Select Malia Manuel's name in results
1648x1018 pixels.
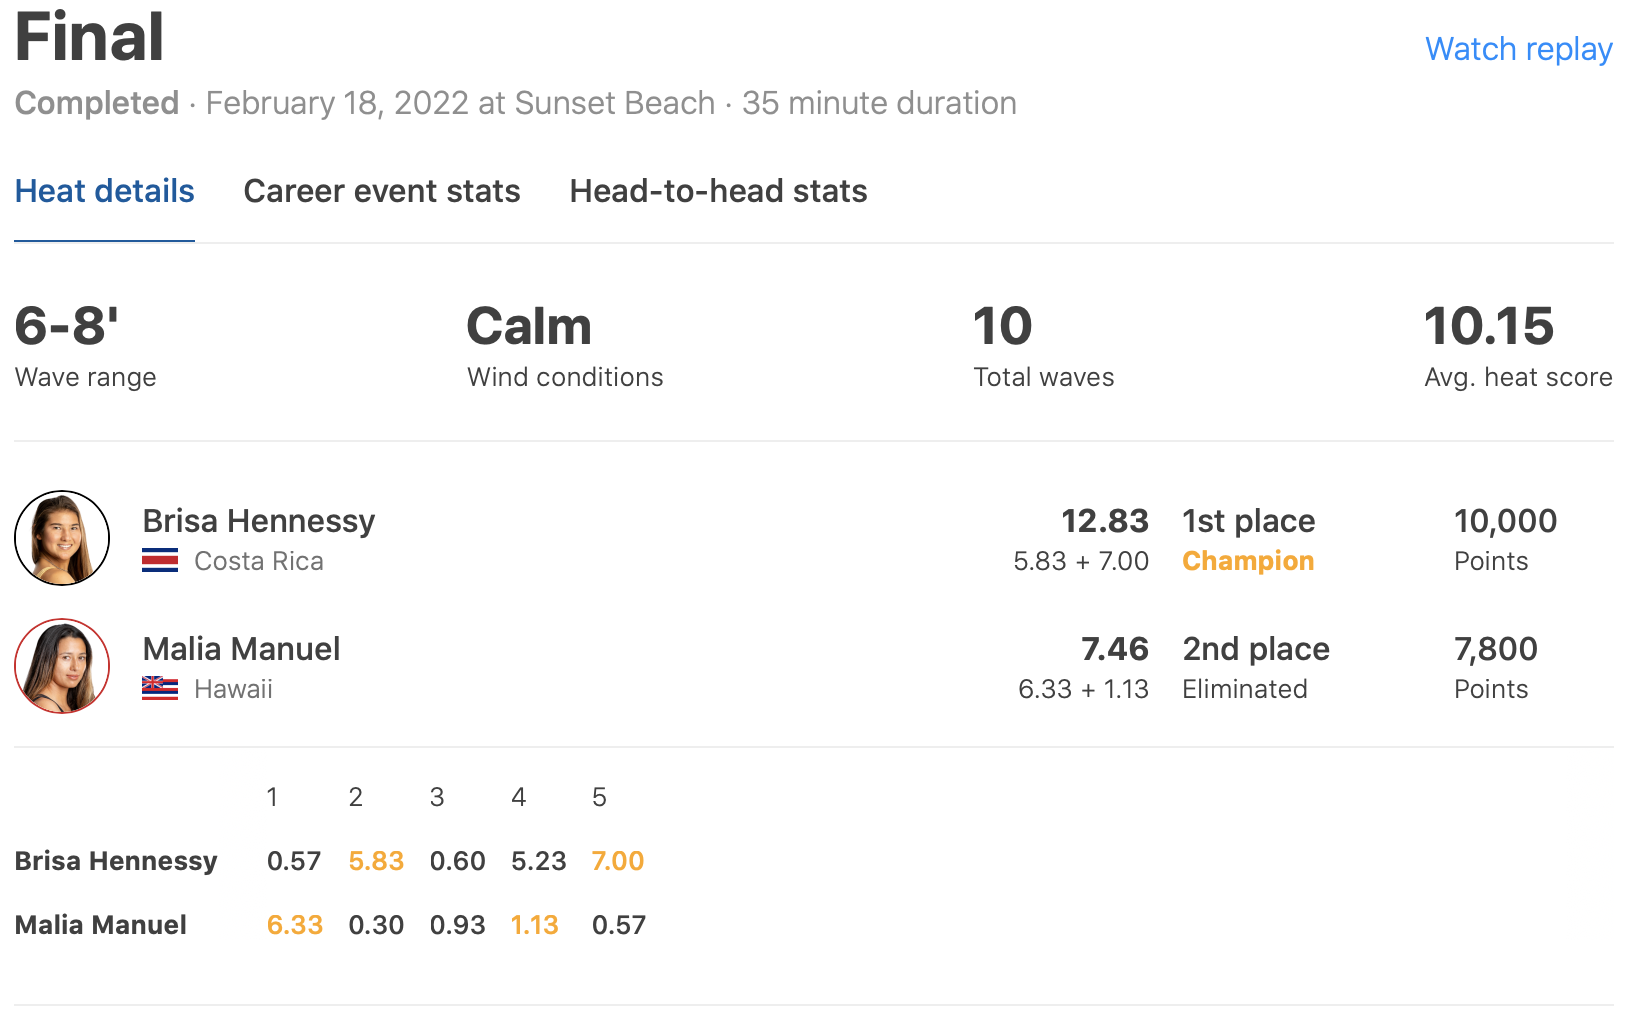241,649
